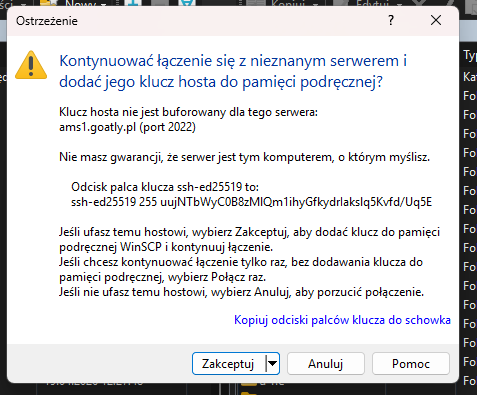Open Pomoc help button
The image size is (477, 395).
[411, 364]
